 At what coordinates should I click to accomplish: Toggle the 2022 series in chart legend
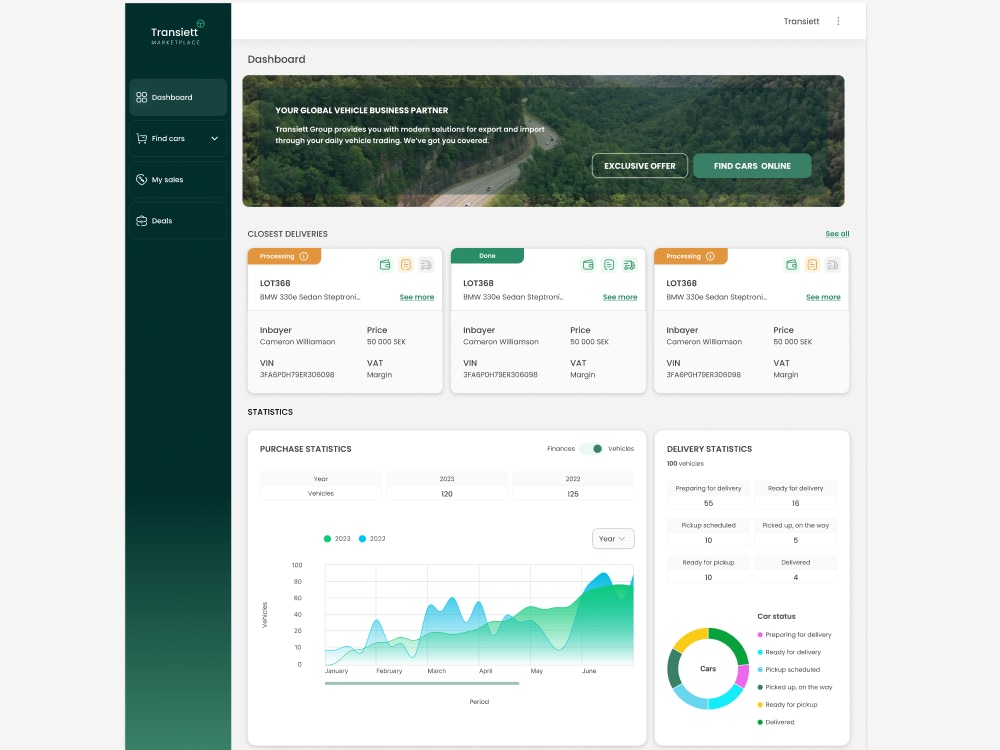[x=372, y=539]
